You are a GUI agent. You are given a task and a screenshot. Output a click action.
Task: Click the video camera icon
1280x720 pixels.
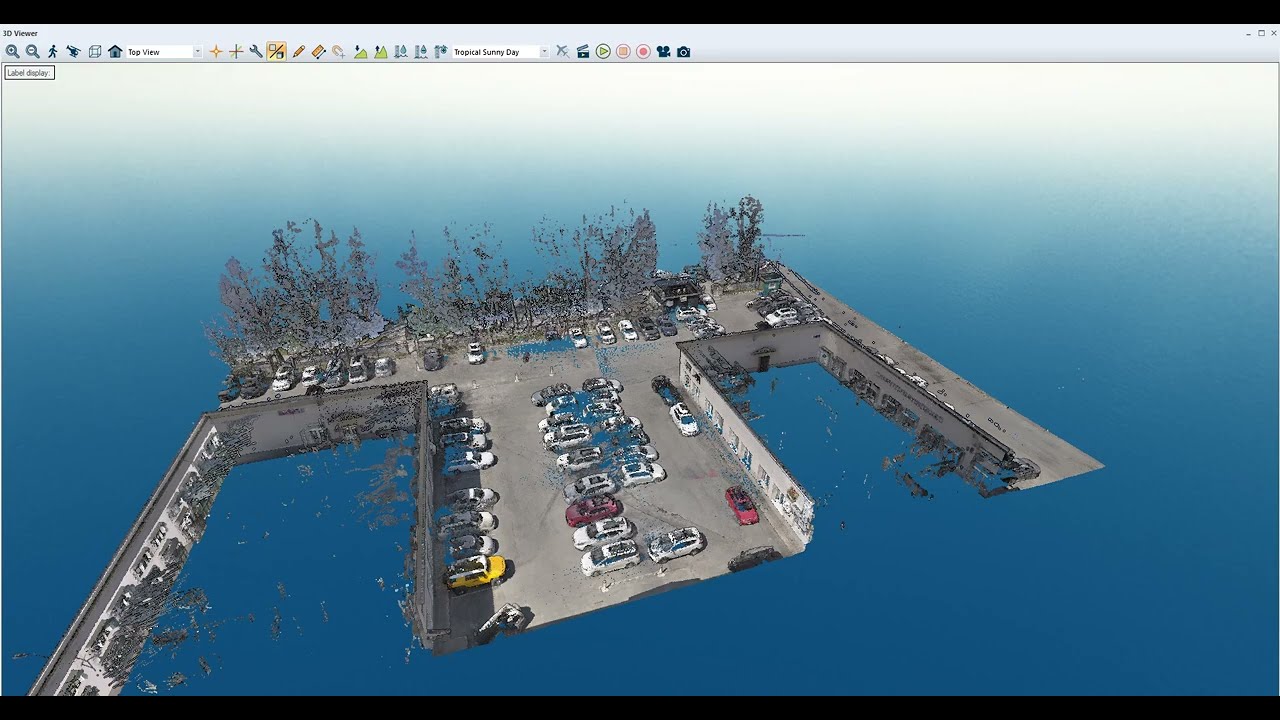663,52
